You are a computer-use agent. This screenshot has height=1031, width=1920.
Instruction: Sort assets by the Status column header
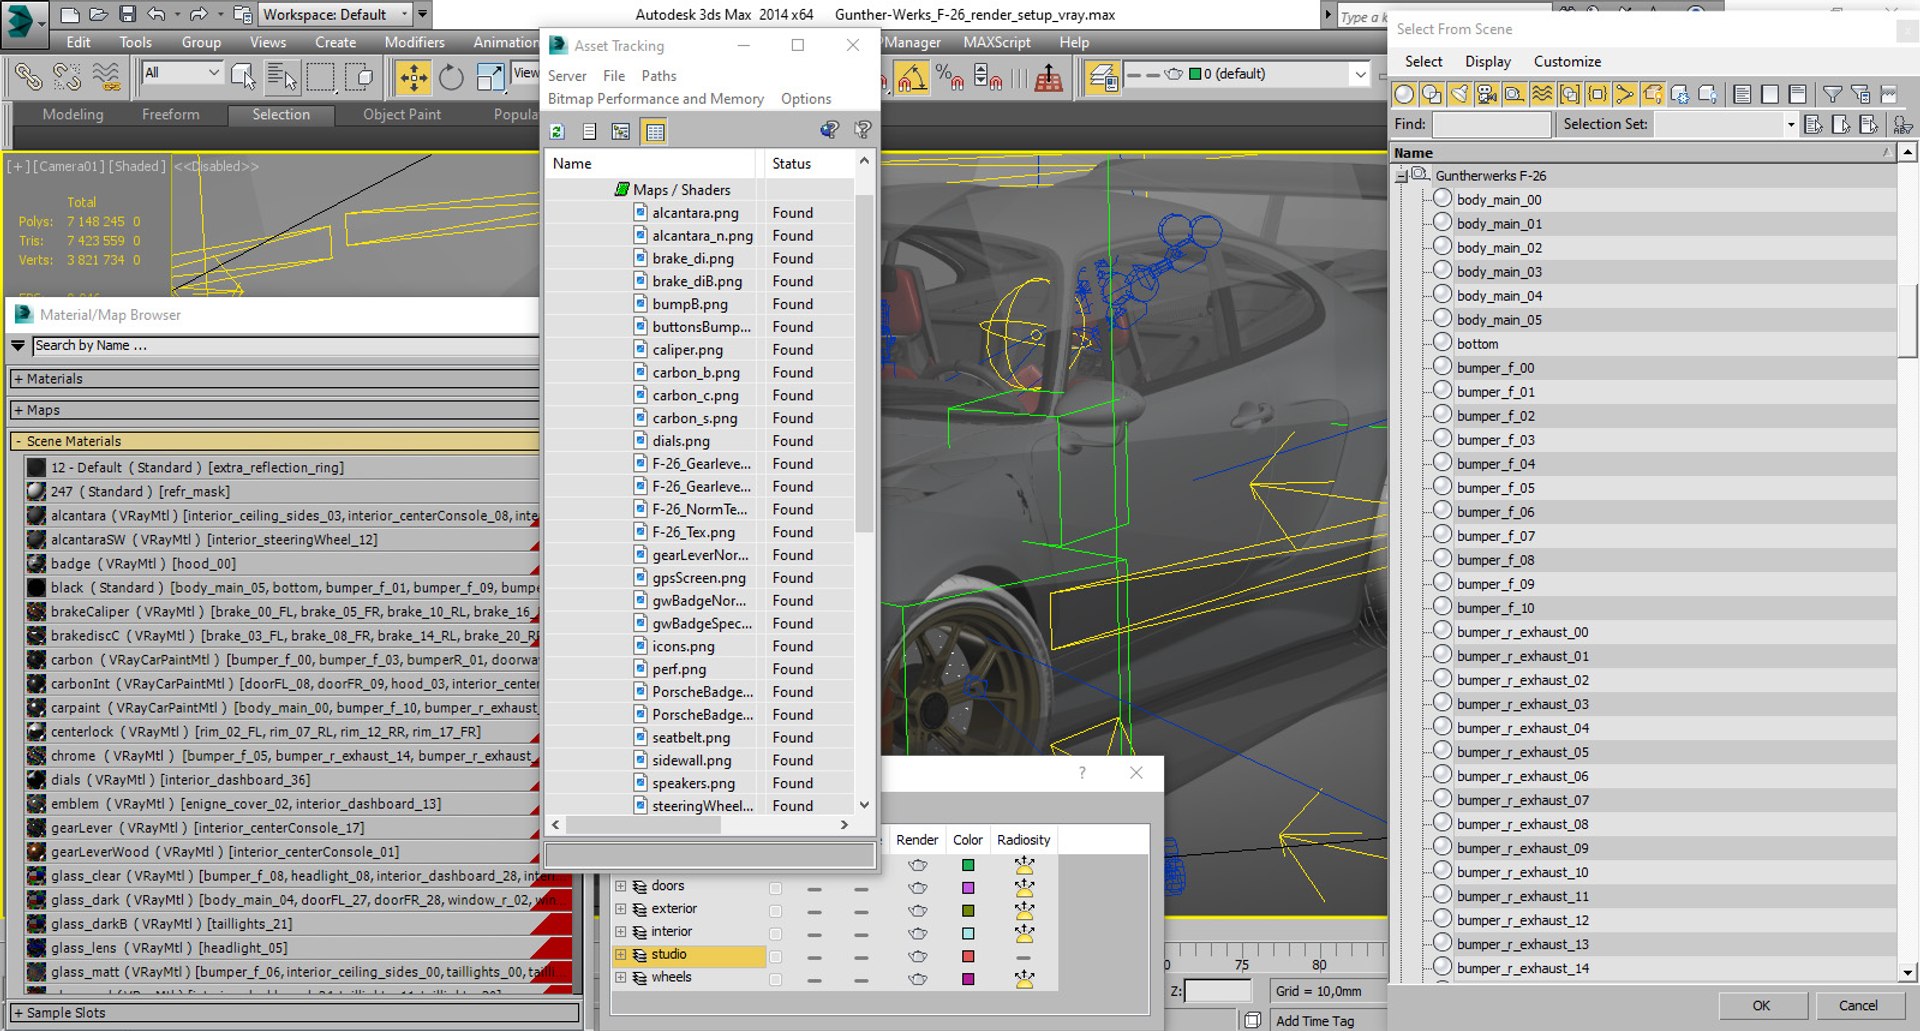point(808,164)
